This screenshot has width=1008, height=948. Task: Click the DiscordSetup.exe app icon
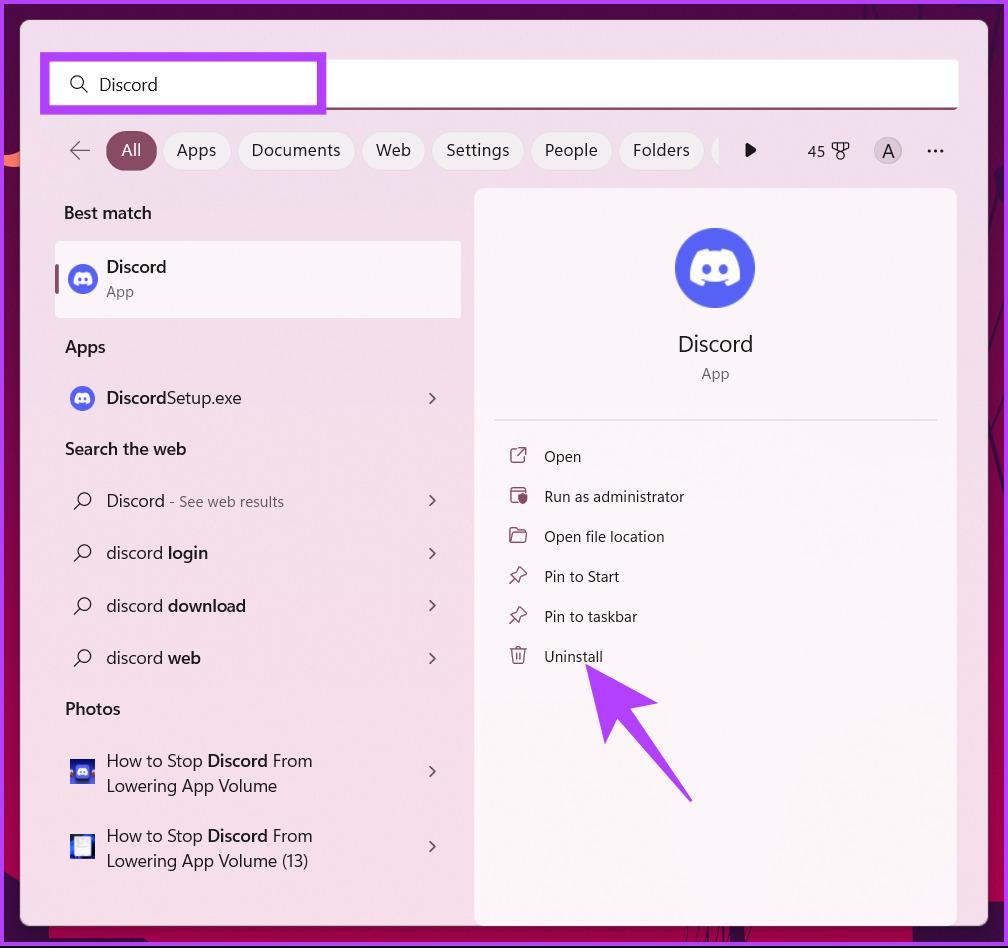coord(82,398)
